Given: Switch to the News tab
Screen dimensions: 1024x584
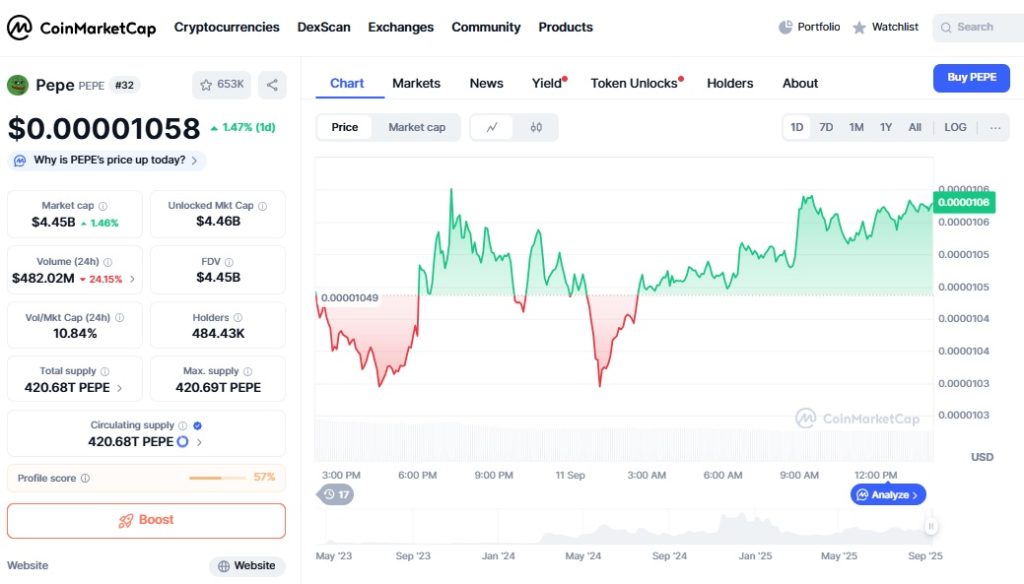Looking at the screenshot, I should pos(487,84).
